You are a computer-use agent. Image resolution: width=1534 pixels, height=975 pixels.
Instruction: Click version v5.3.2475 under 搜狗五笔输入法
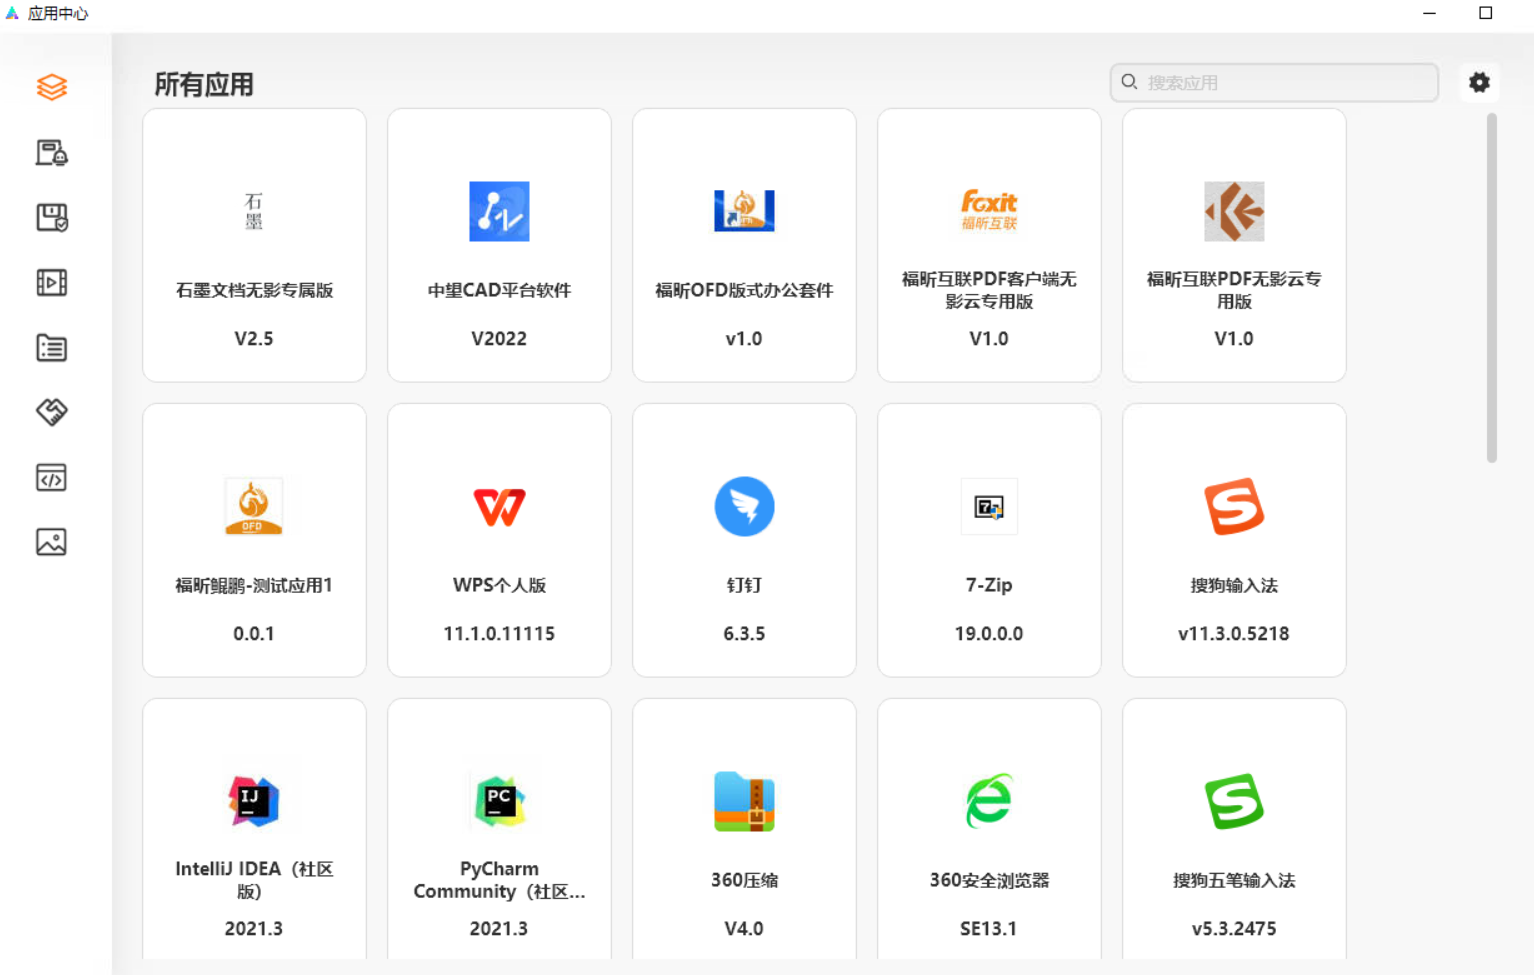tap(1234, 928)
